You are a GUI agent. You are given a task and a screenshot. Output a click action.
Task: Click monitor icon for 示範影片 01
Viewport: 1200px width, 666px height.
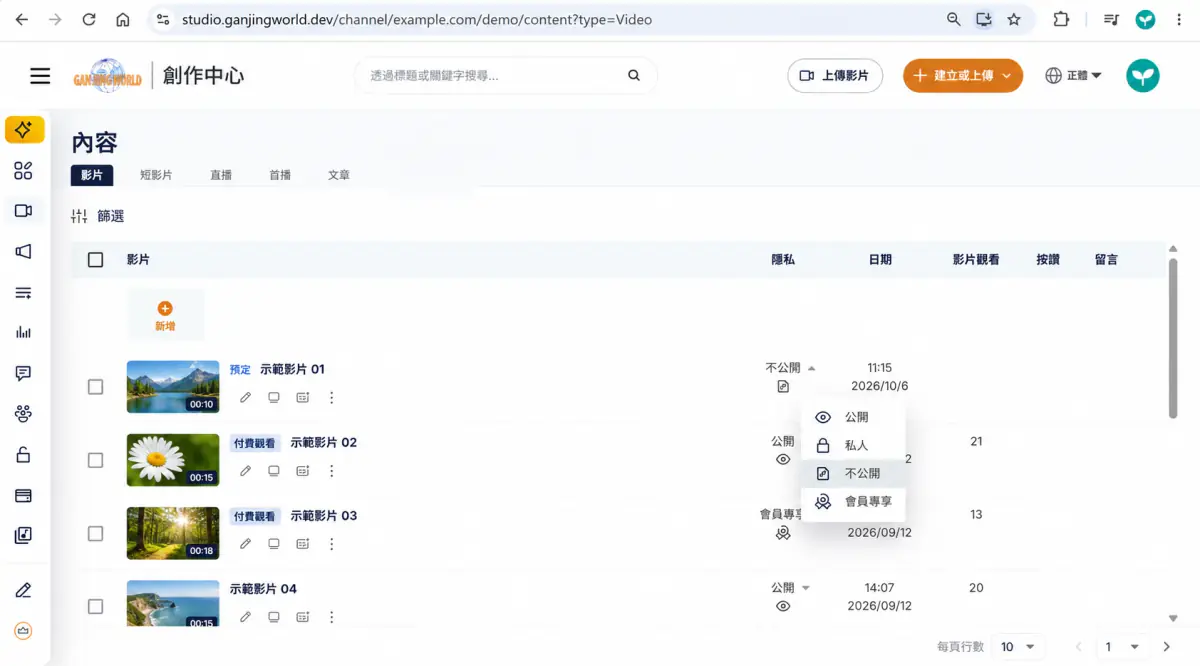coord(274,398)
